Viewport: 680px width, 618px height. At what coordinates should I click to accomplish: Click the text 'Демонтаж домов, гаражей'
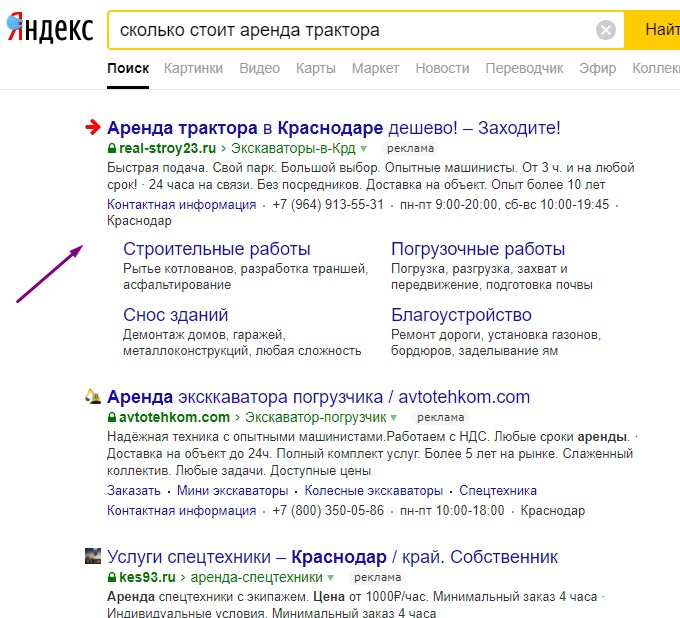point(204,335)
